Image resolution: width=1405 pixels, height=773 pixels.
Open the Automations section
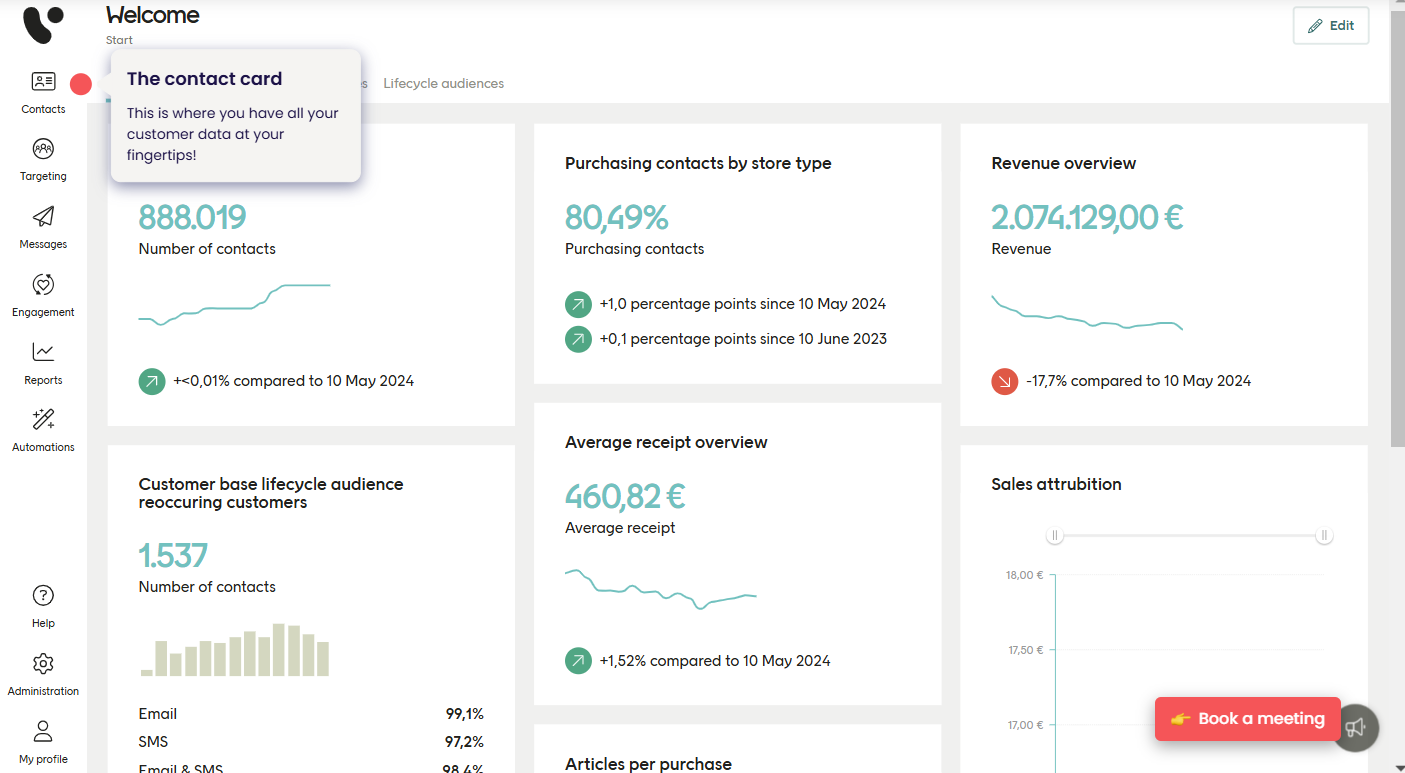[43, 428]
